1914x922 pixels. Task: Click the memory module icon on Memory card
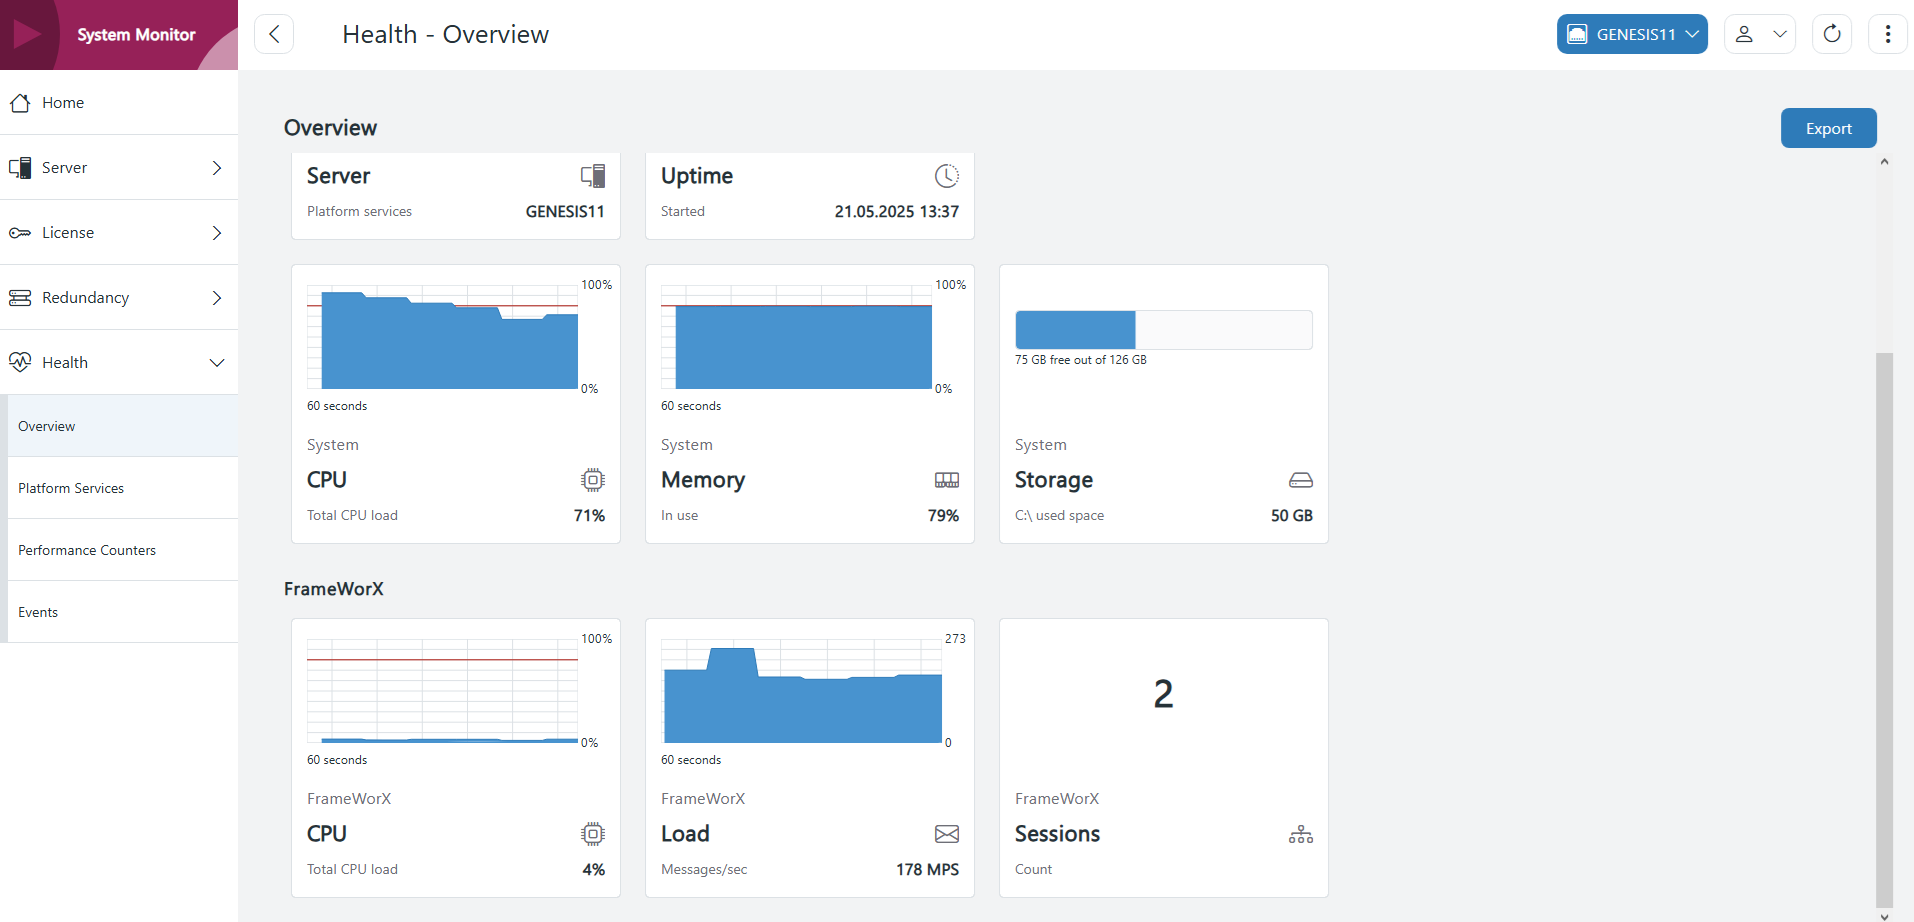click(947, 480)
